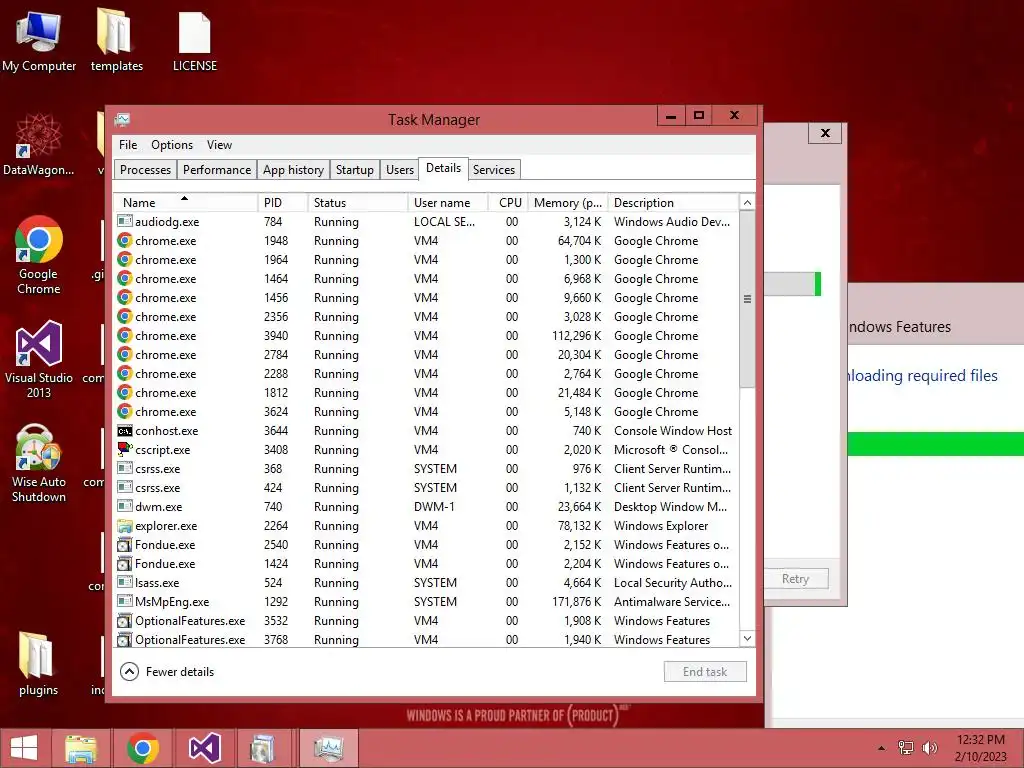Select cscript.exe process icon

pyautogui.click(x=124, y=449)
